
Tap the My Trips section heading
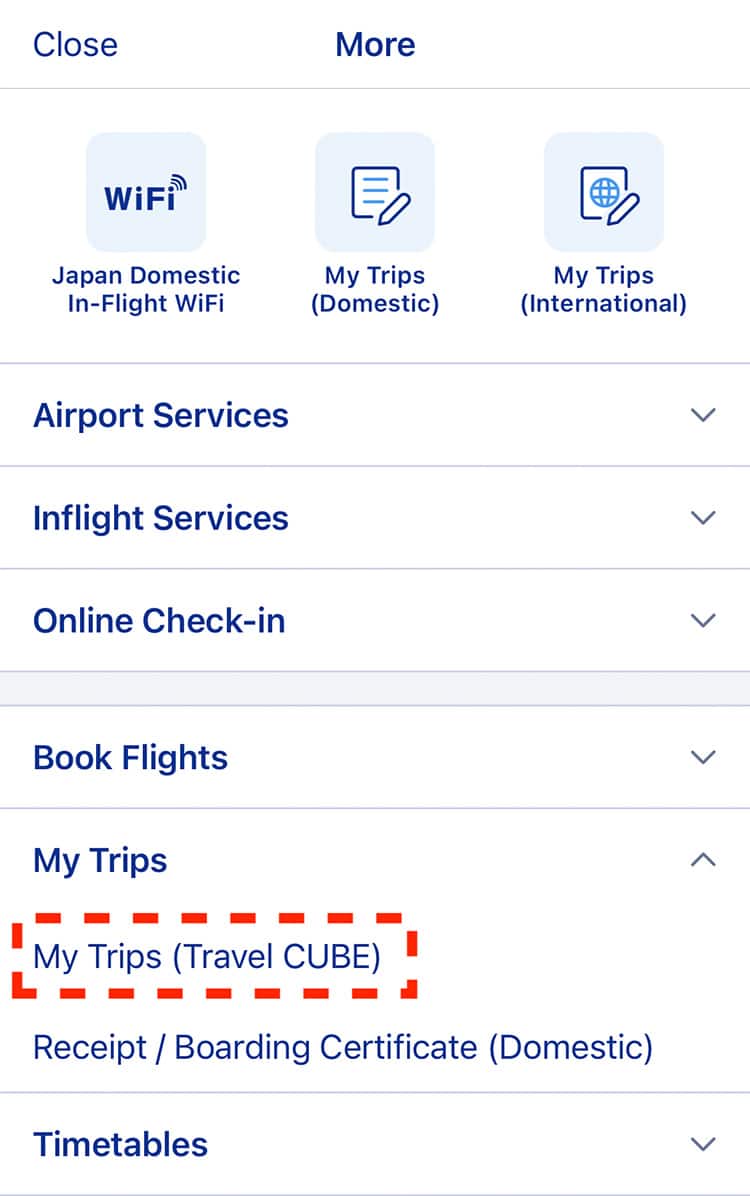[100, 861]
